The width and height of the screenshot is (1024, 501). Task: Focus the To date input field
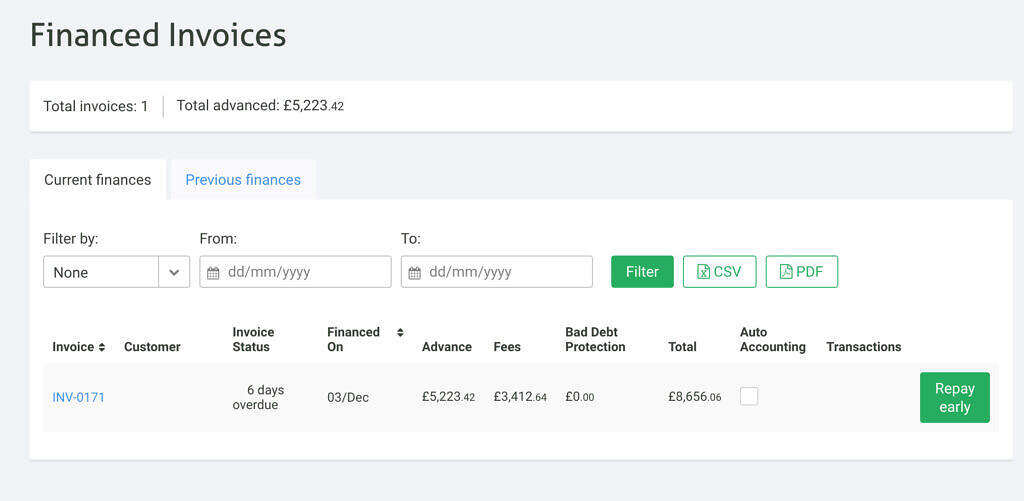506,272
